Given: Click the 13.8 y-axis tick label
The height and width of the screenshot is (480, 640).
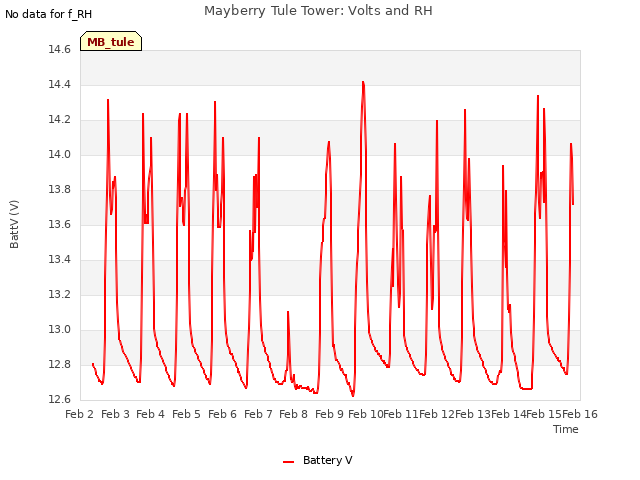Looking at the screenshot, I should (x=60, y=189).
